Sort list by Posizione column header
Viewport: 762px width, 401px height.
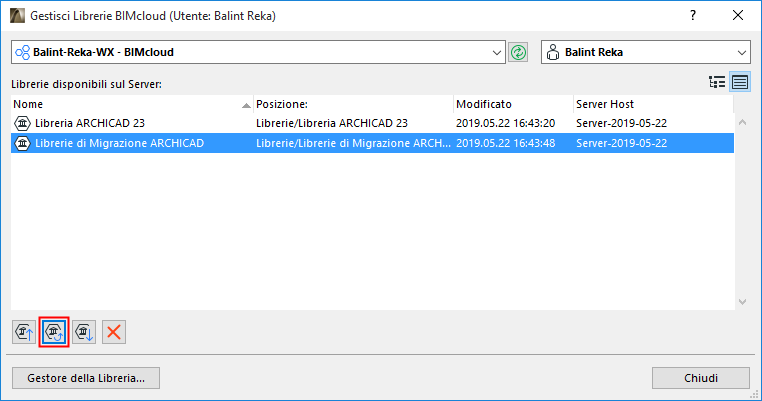(353, 104)
